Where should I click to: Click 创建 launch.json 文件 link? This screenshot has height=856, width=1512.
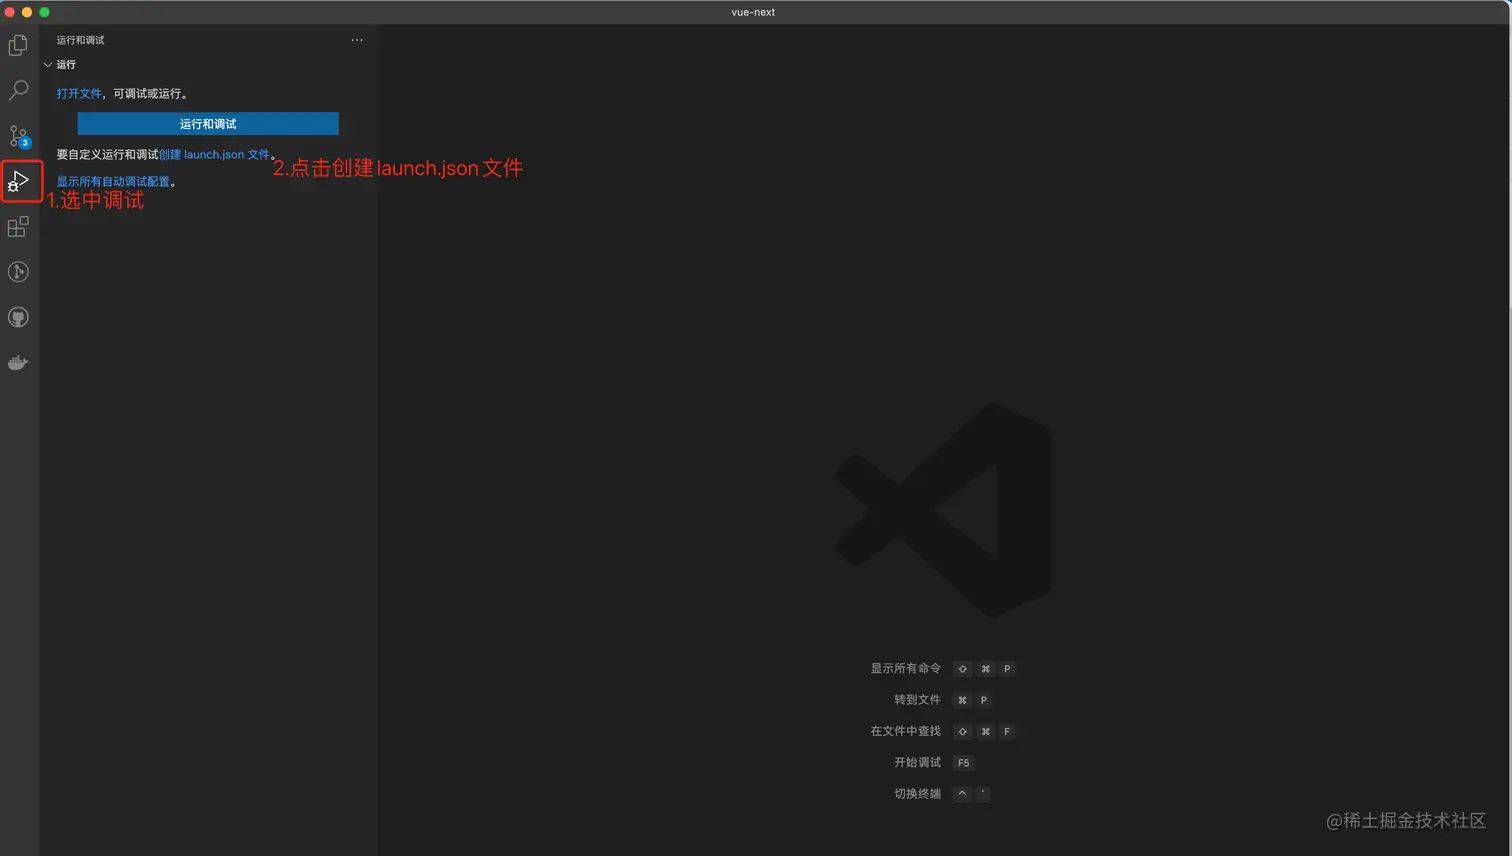tap(214, 155)
